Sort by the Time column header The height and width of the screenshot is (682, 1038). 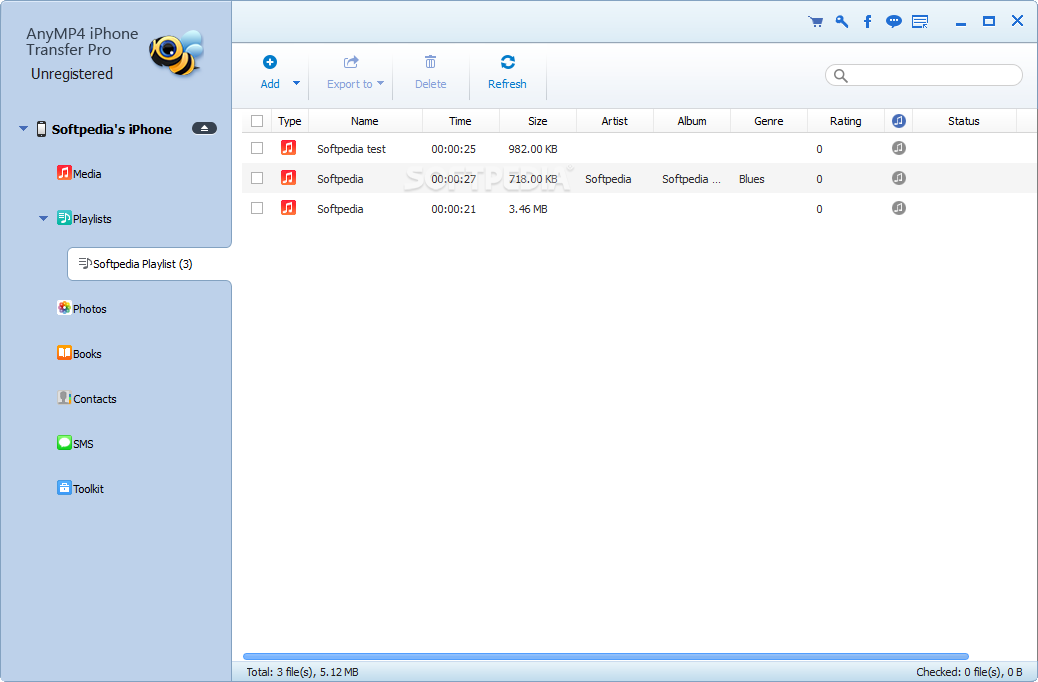(460, 121)
